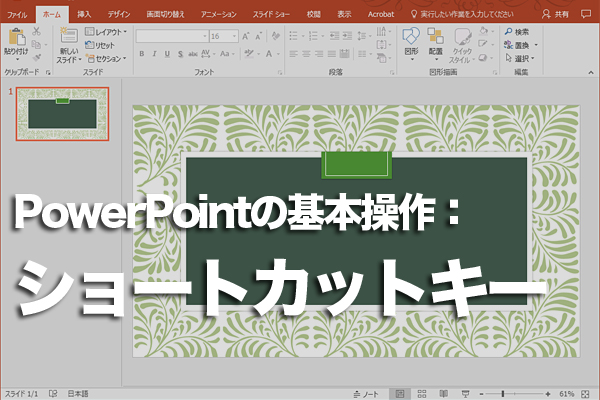Click the Format Painter brush icon

[x=37, y=58]
